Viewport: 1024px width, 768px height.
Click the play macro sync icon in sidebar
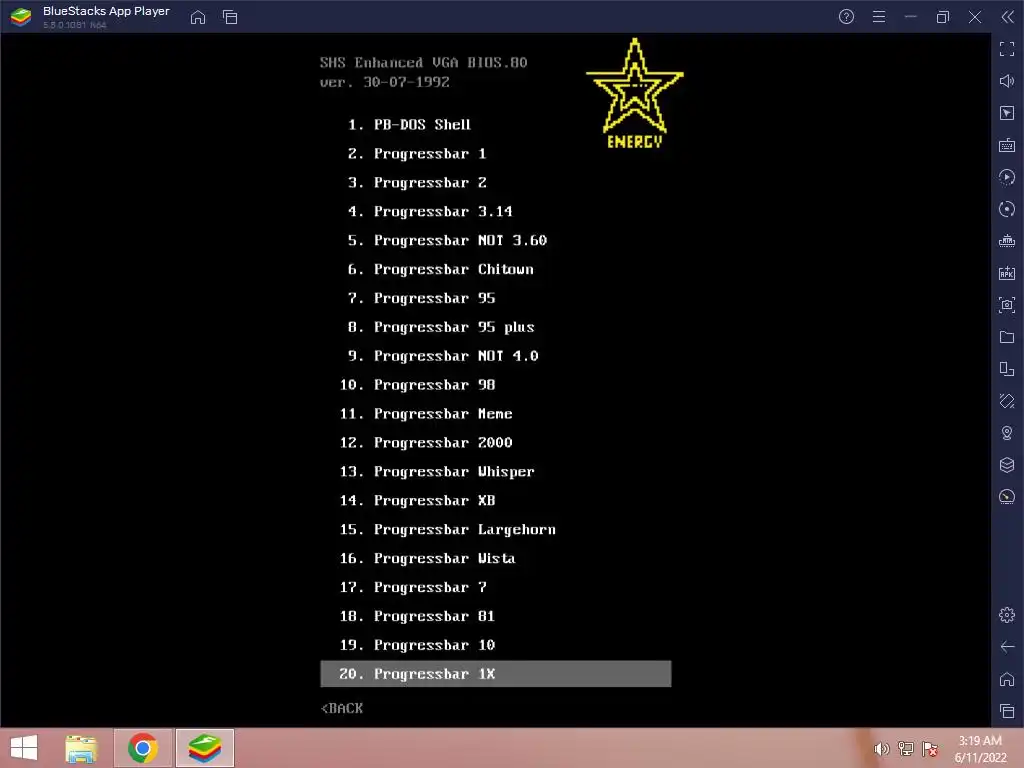coord(1007,177)
